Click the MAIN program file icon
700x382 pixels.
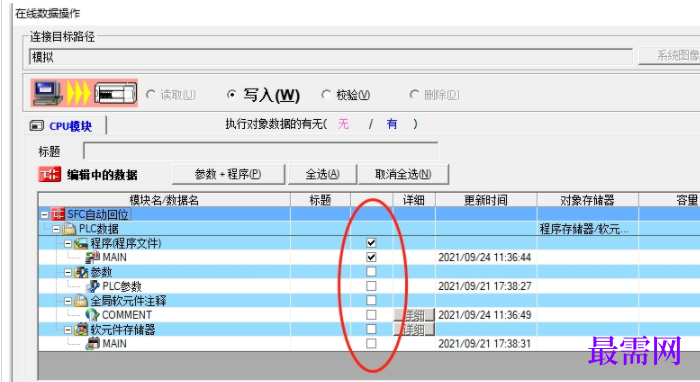click(92, 257)
